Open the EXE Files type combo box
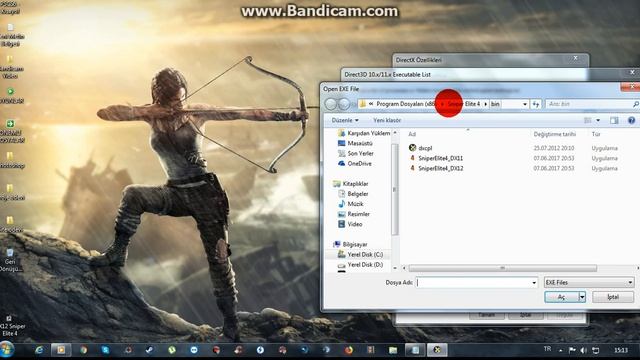Viewport: 640px width, 360px height. 589,282
